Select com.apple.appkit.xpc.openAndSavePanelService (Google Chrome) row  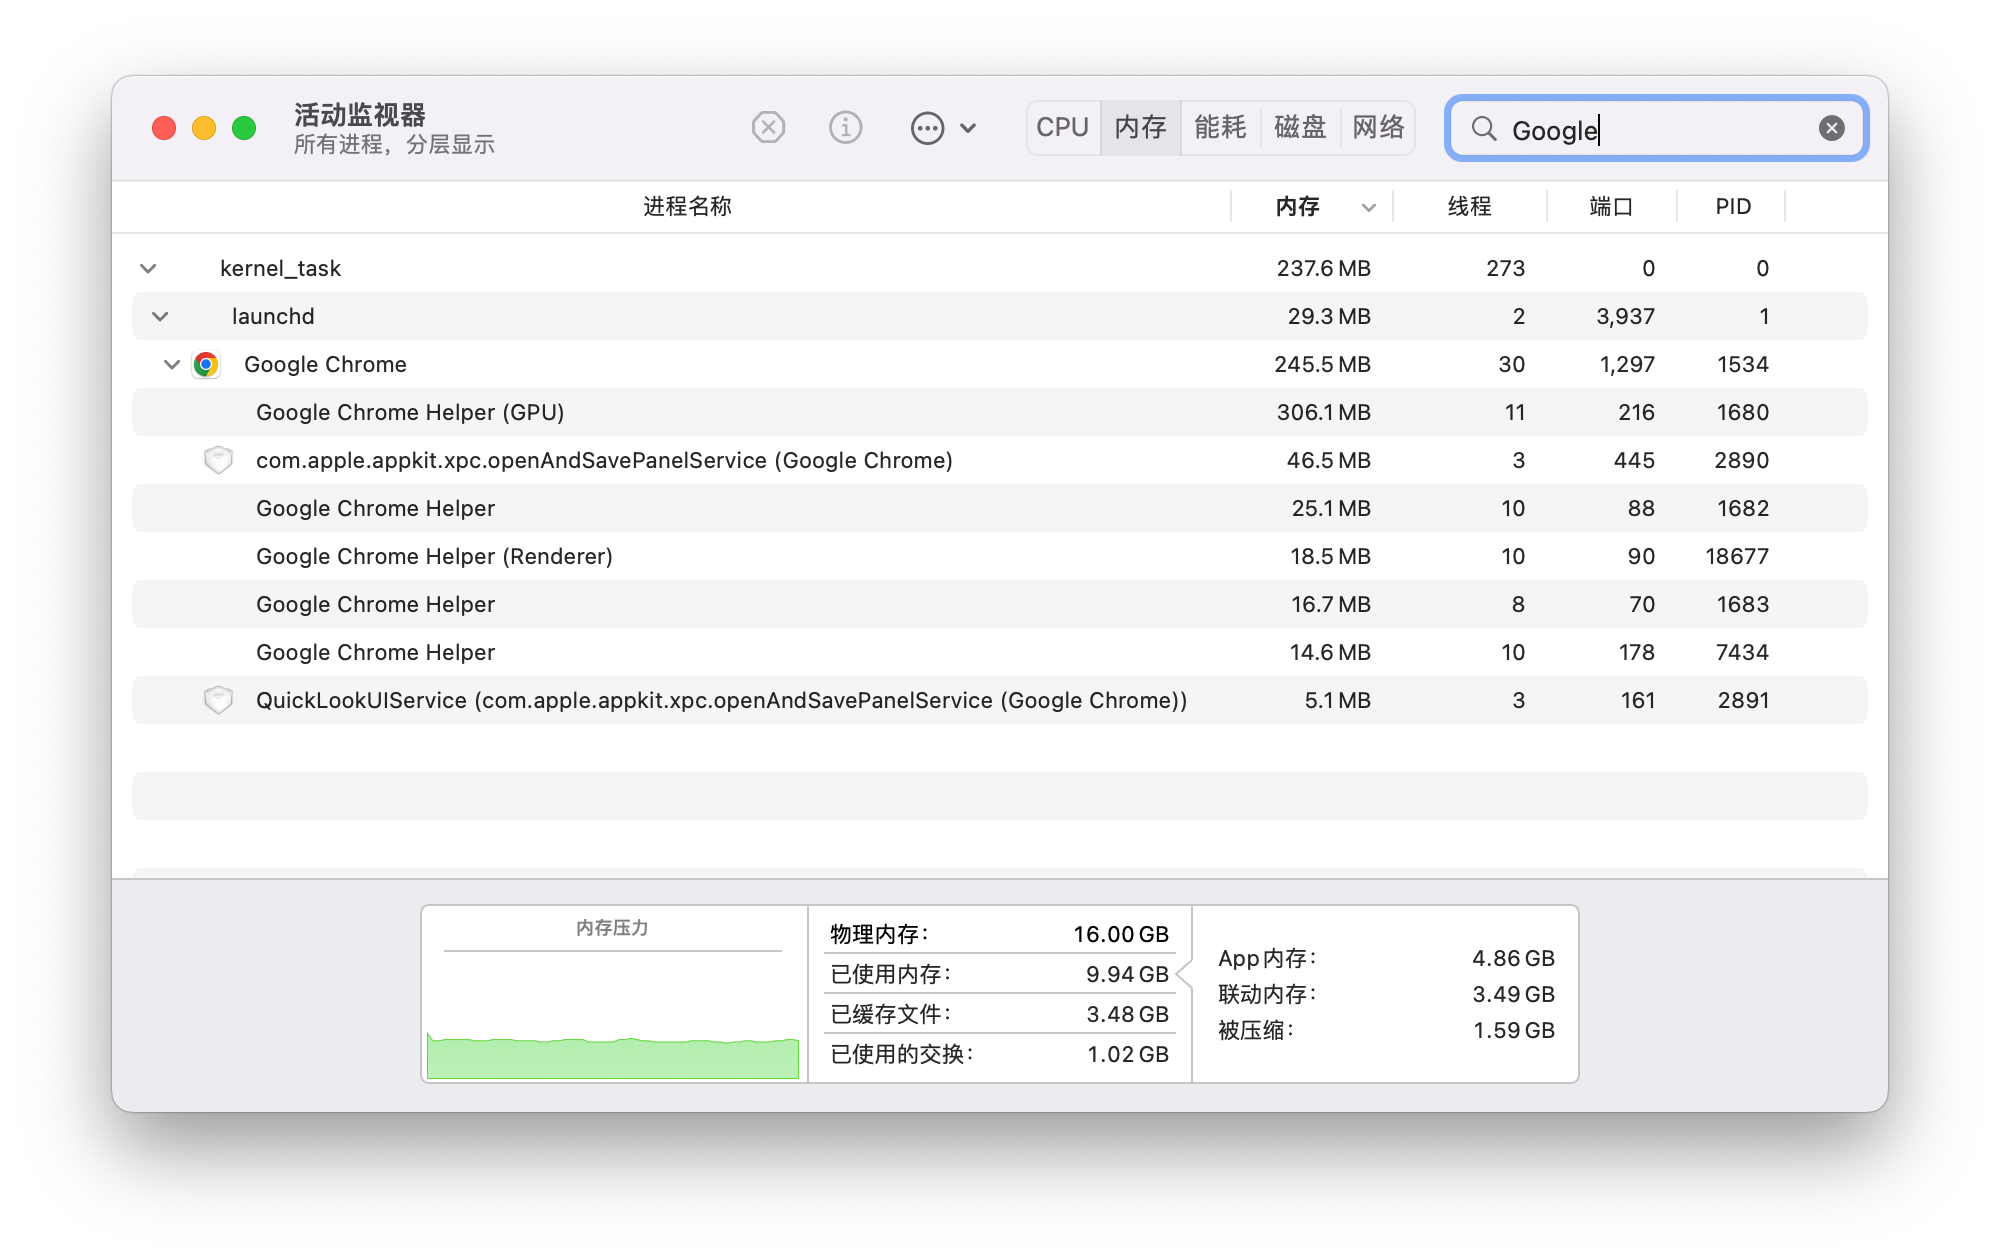click(1000, 460)
